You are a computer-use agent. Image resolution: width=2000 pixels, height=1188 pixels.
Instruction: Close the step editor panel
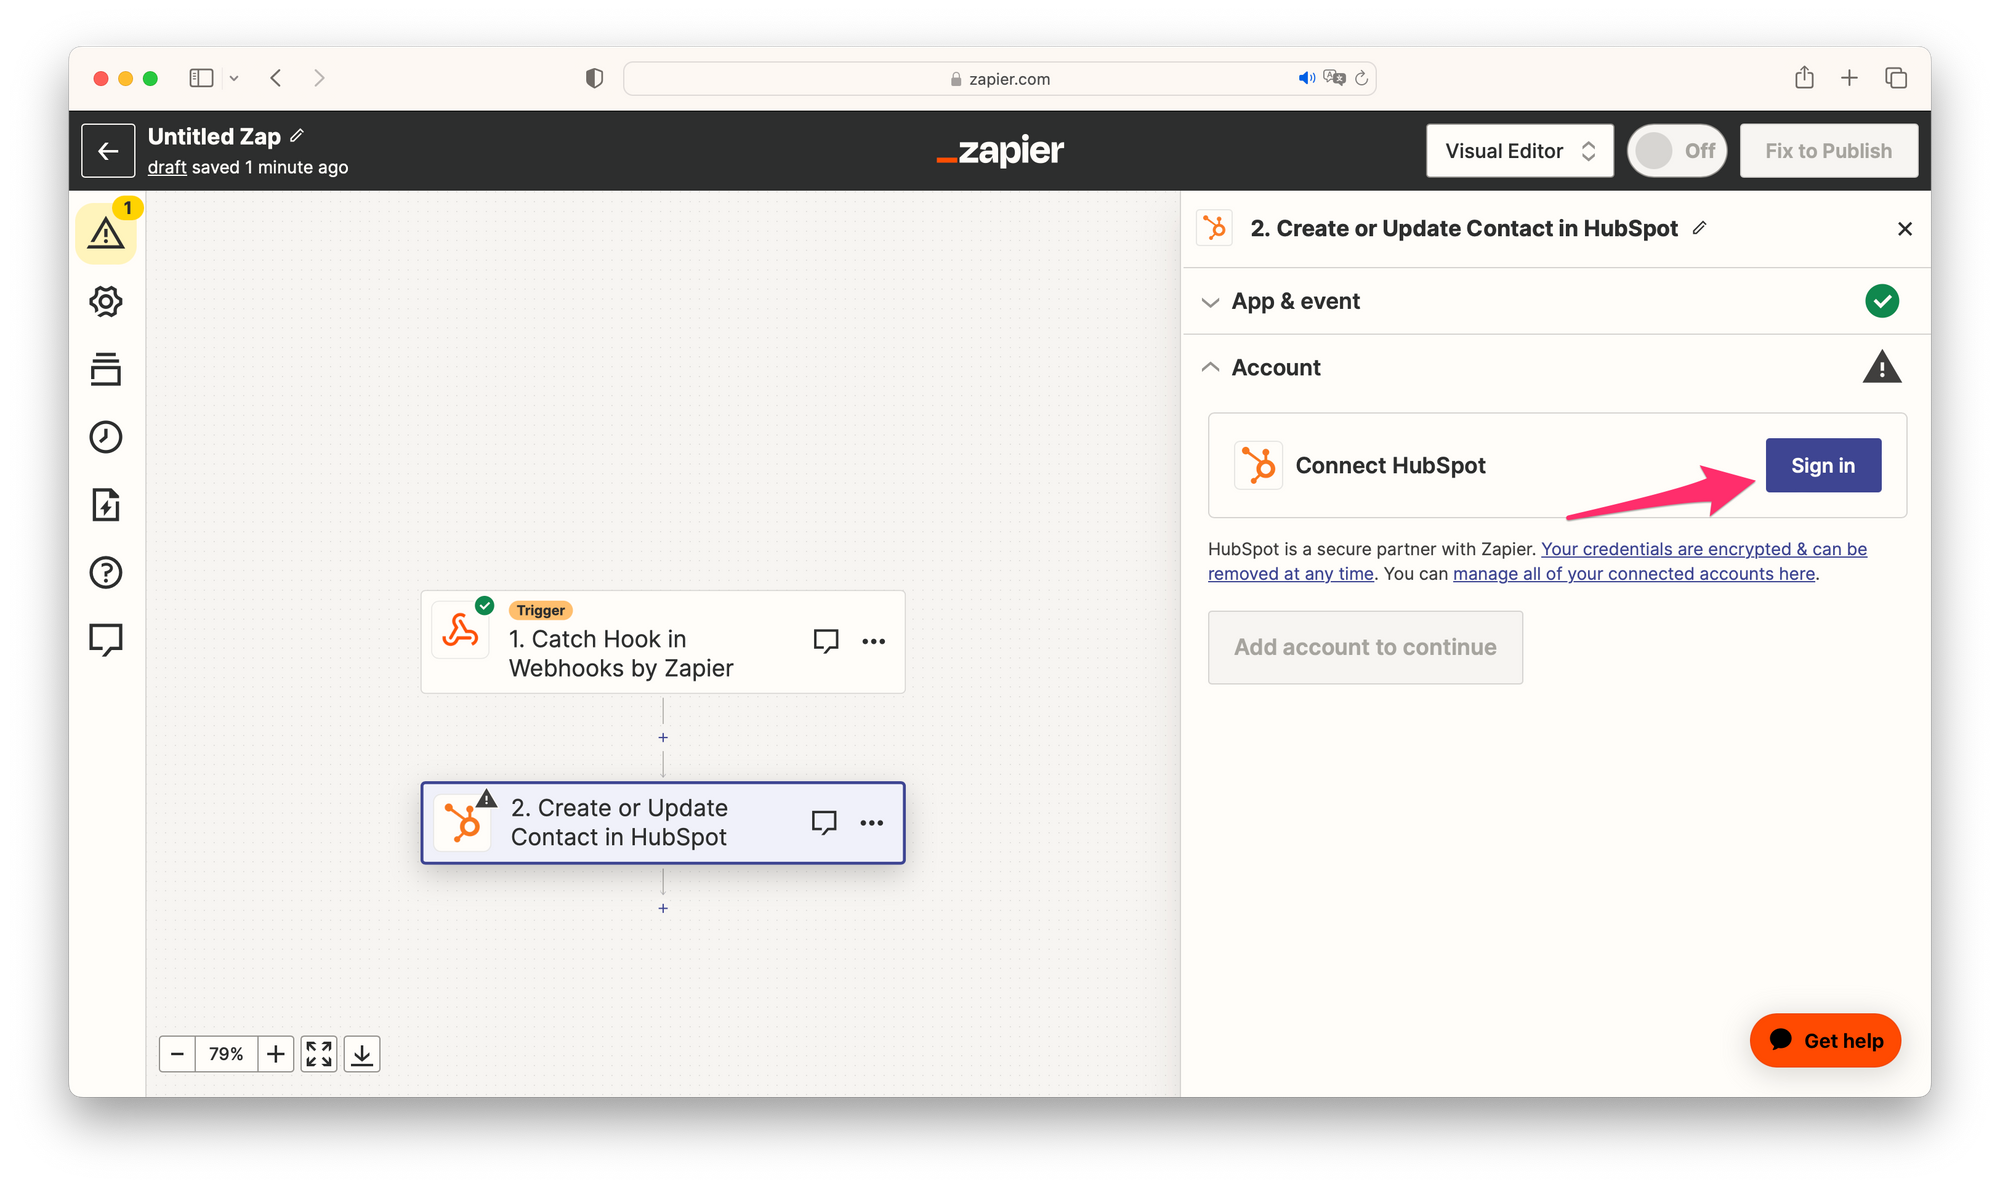[1905, 229]
